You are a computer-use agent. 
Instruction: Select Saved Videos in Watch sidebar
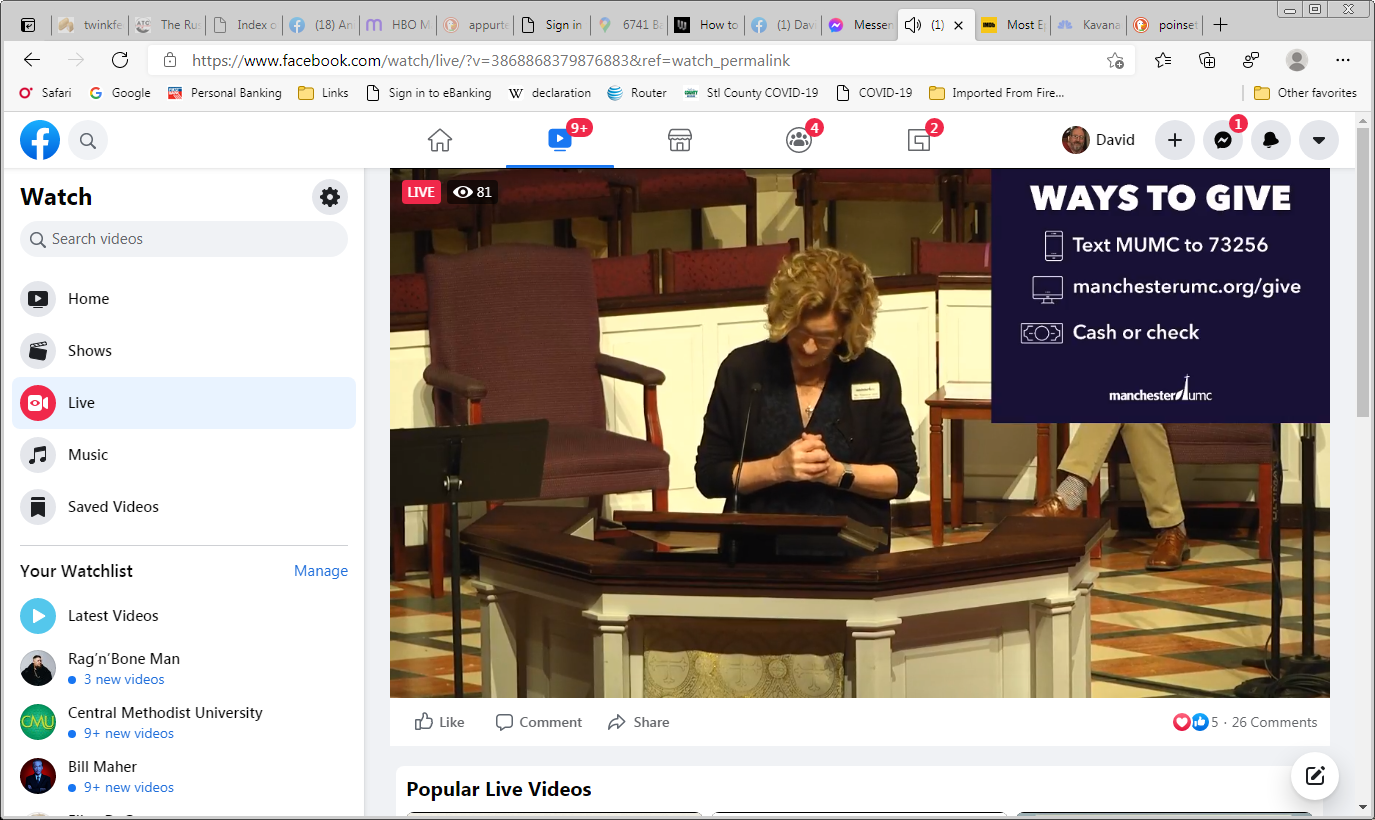click(112, 507)
